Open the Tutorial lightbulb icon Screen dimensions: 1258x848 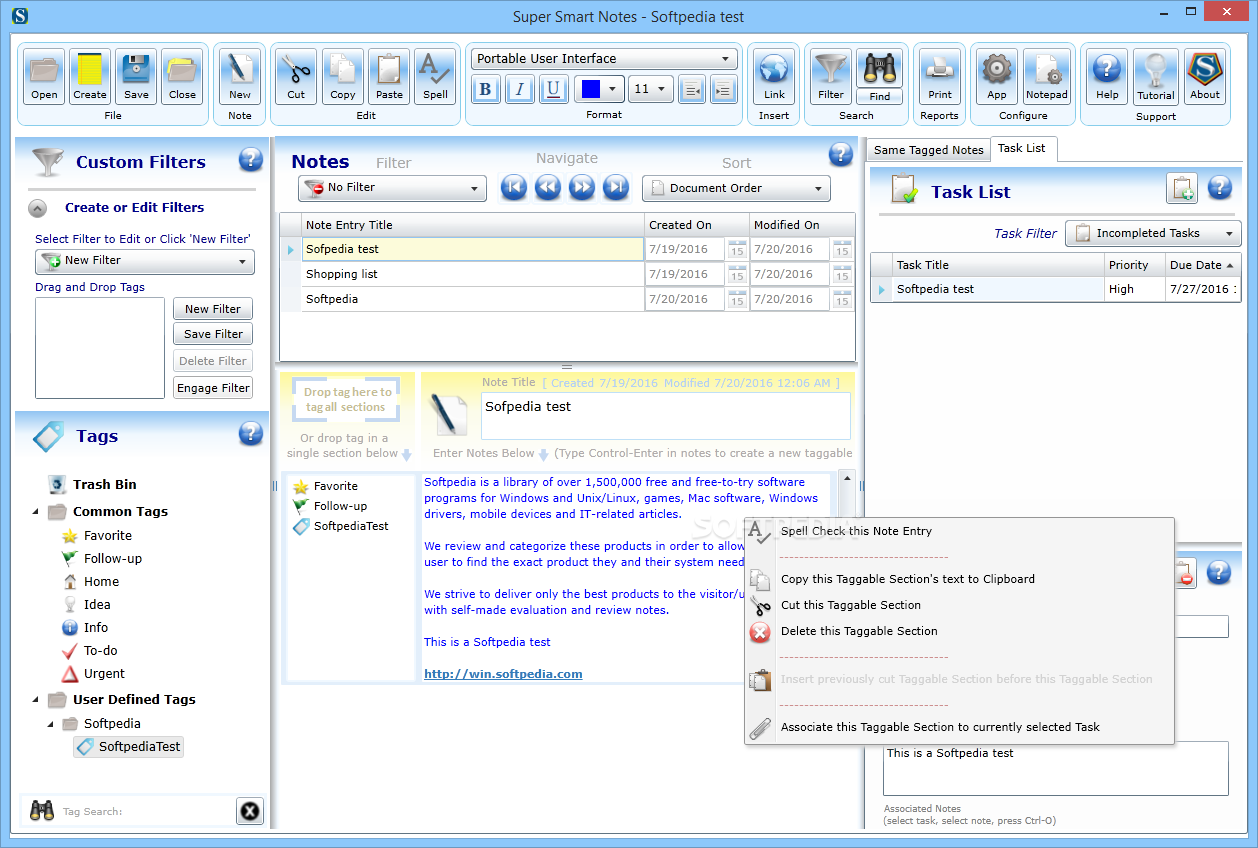coord(1156,76)
